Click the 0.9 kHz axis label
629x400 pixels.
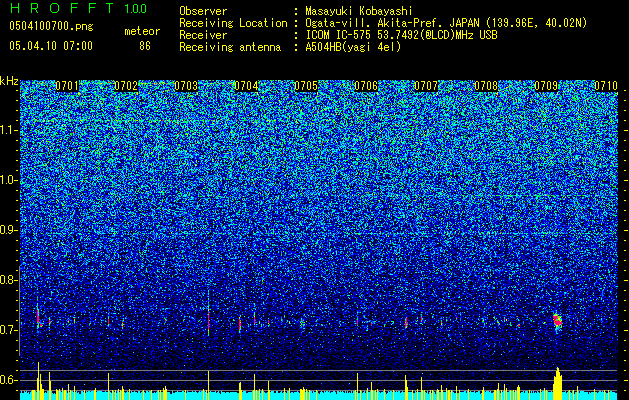pos(8,230)
